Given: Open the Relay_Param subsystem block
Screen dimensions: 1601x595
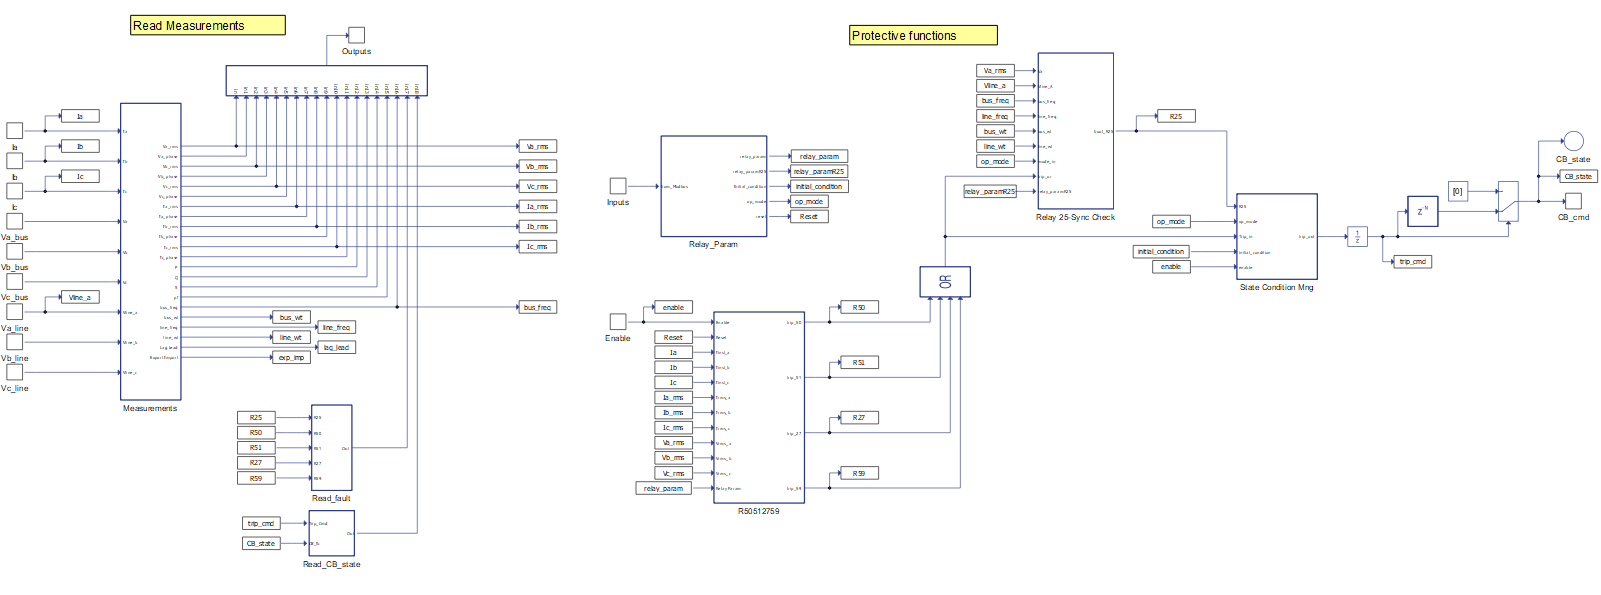Looking at the screenshot, I should pyautogui.click(x=713, y=186).
